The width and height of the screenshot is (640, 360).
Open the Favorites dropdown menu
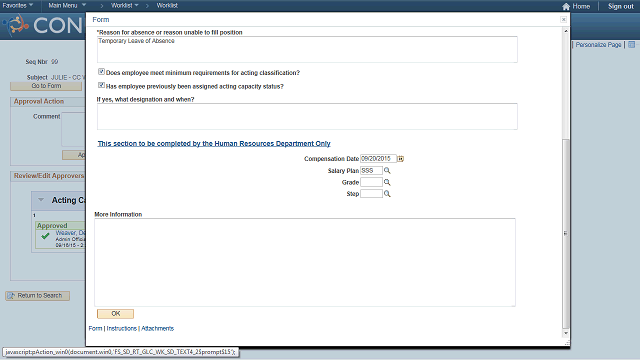tap(18, 5)
